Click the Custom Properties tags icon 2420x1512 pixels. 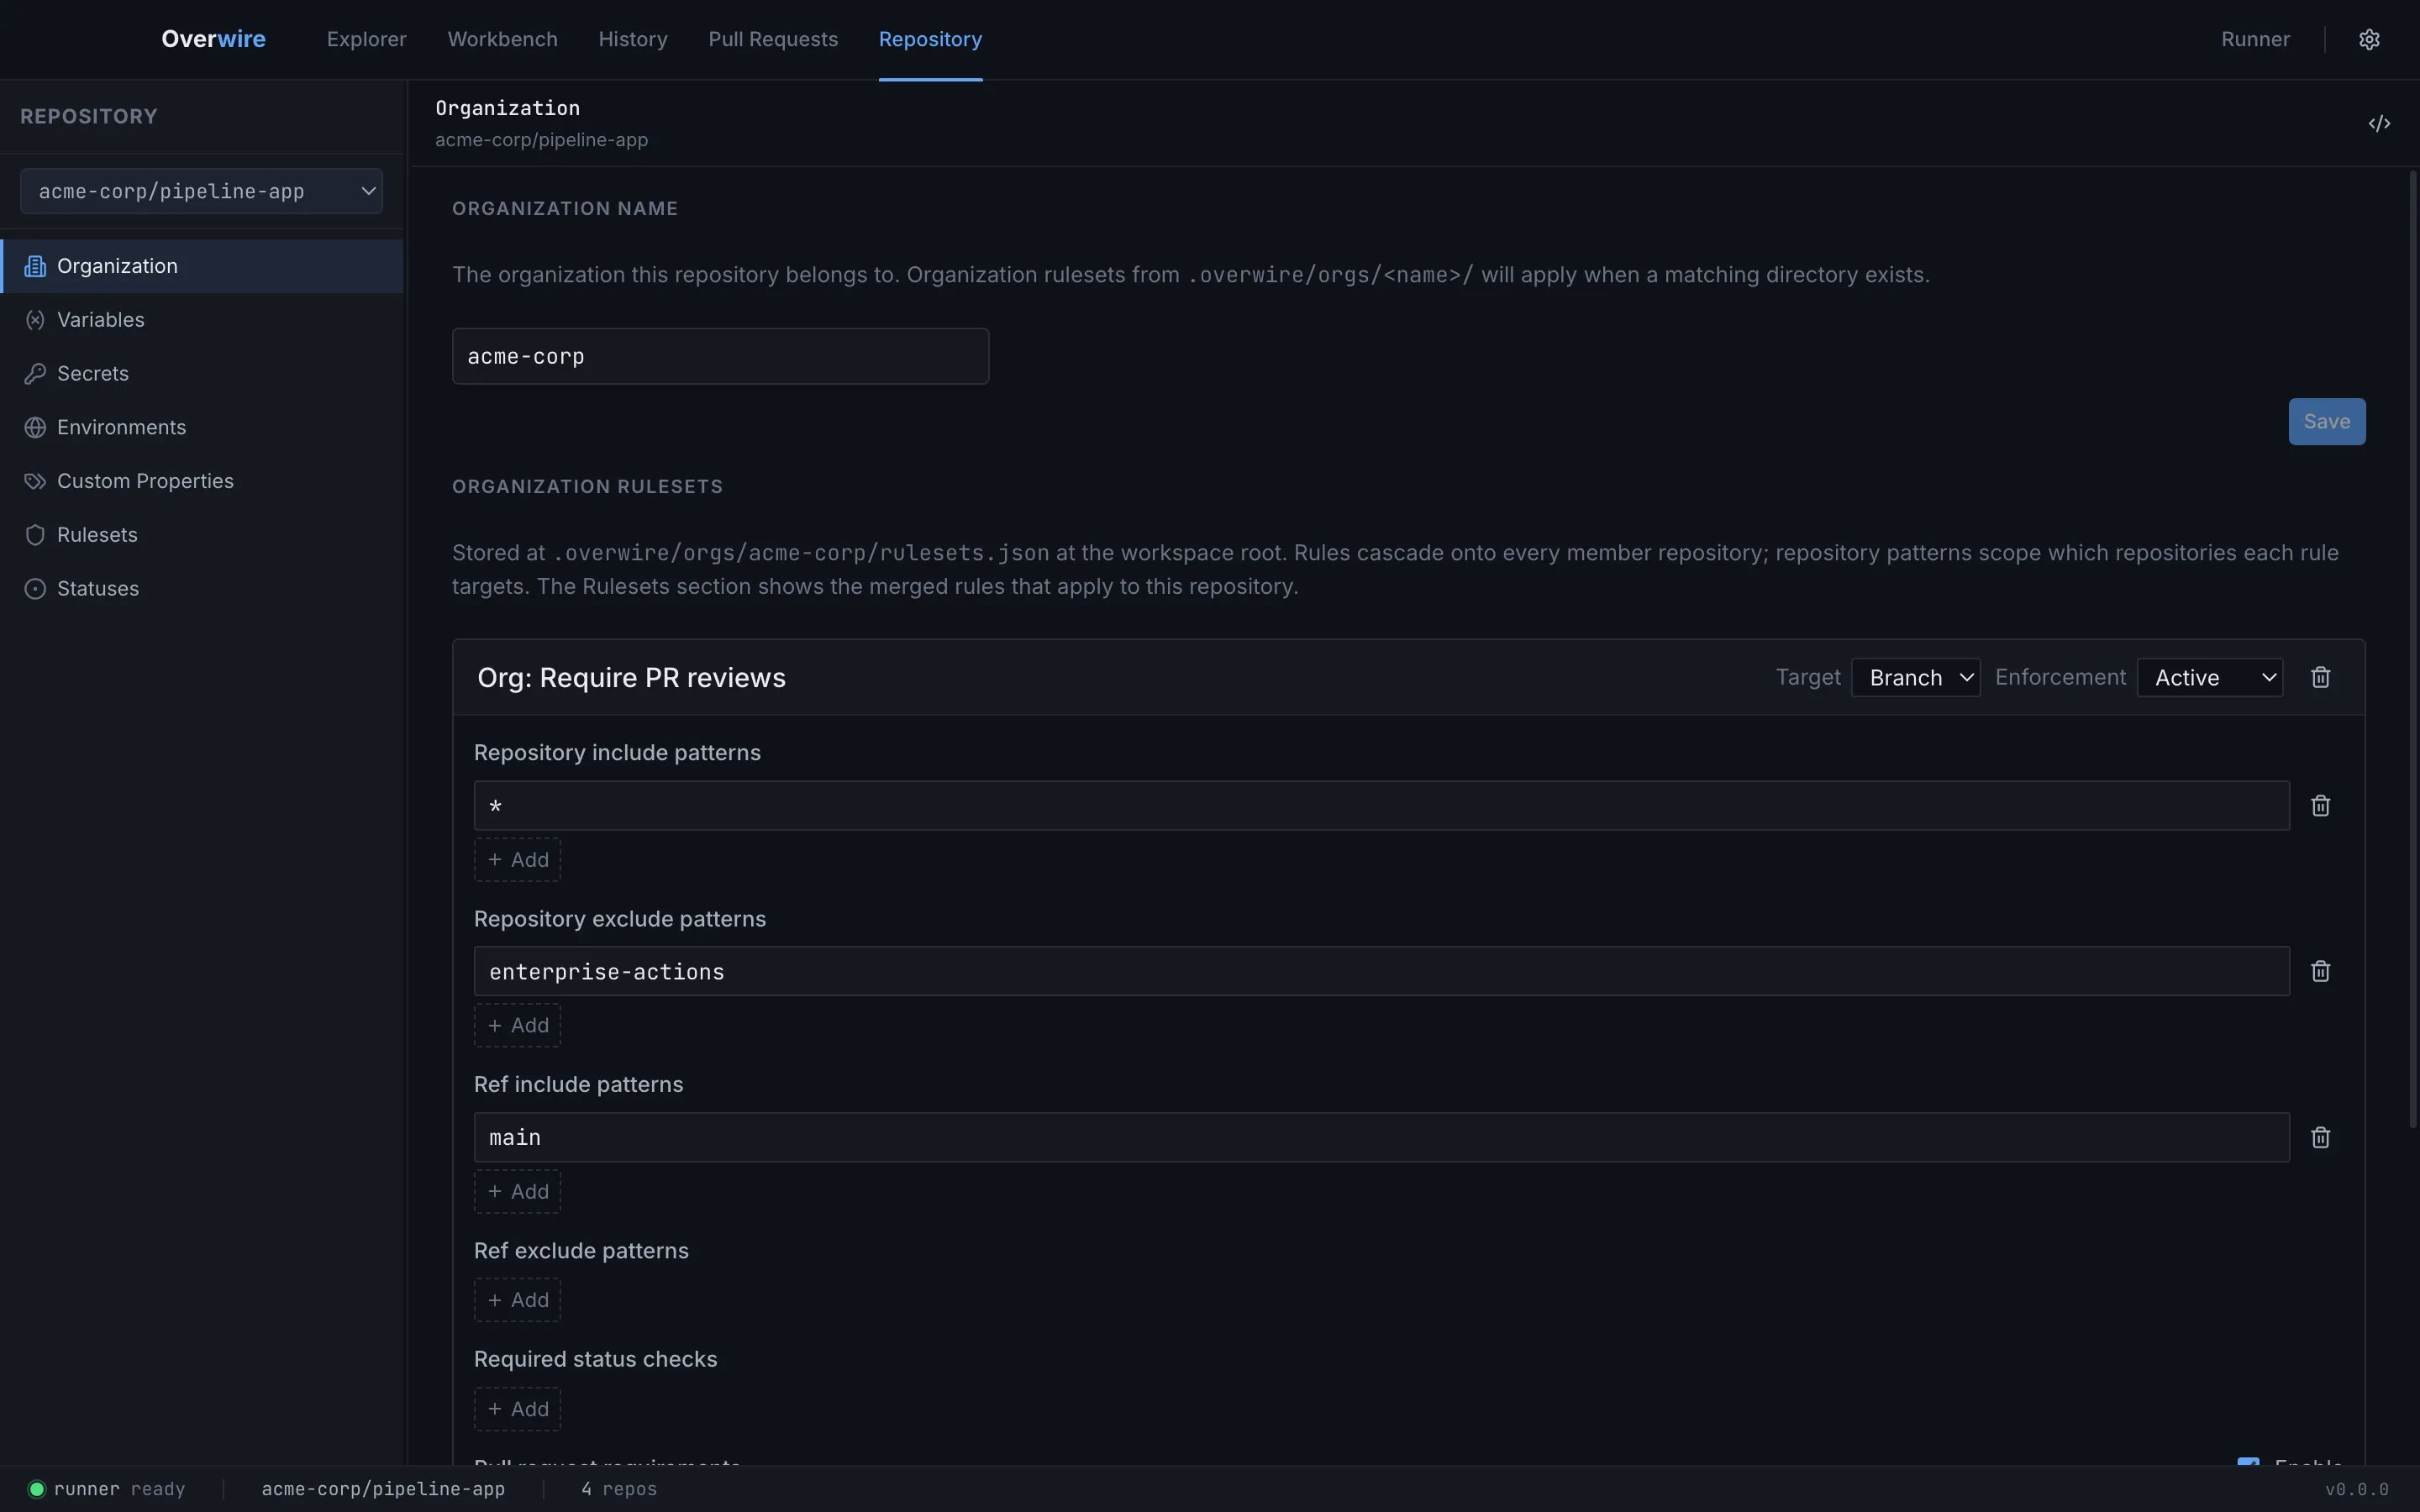tap(35, 481)
